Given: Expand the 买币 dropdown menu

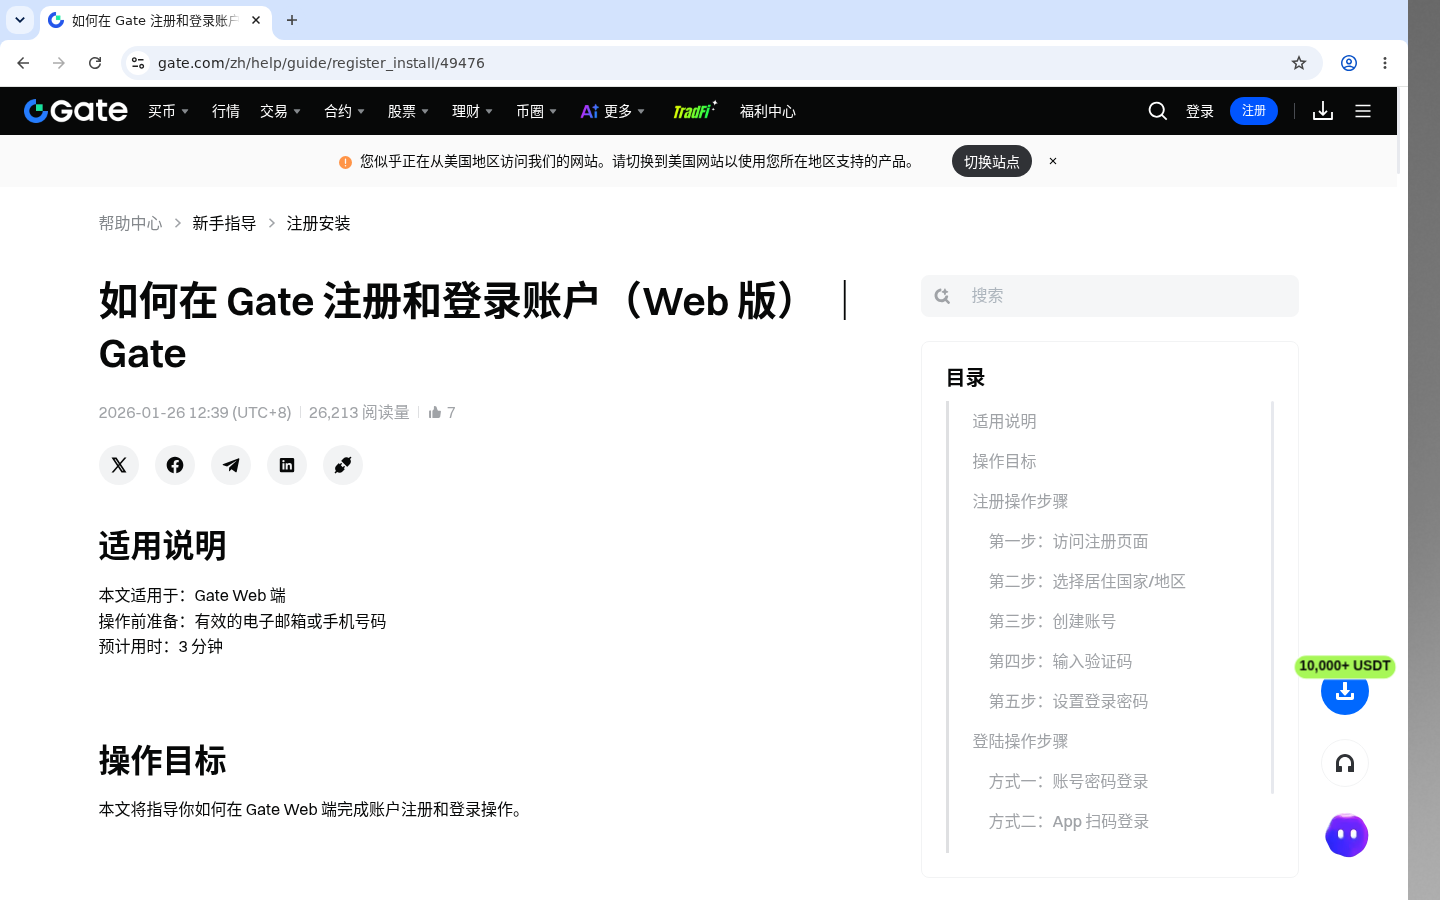Looking at the screenshot, I should [169, 111].
